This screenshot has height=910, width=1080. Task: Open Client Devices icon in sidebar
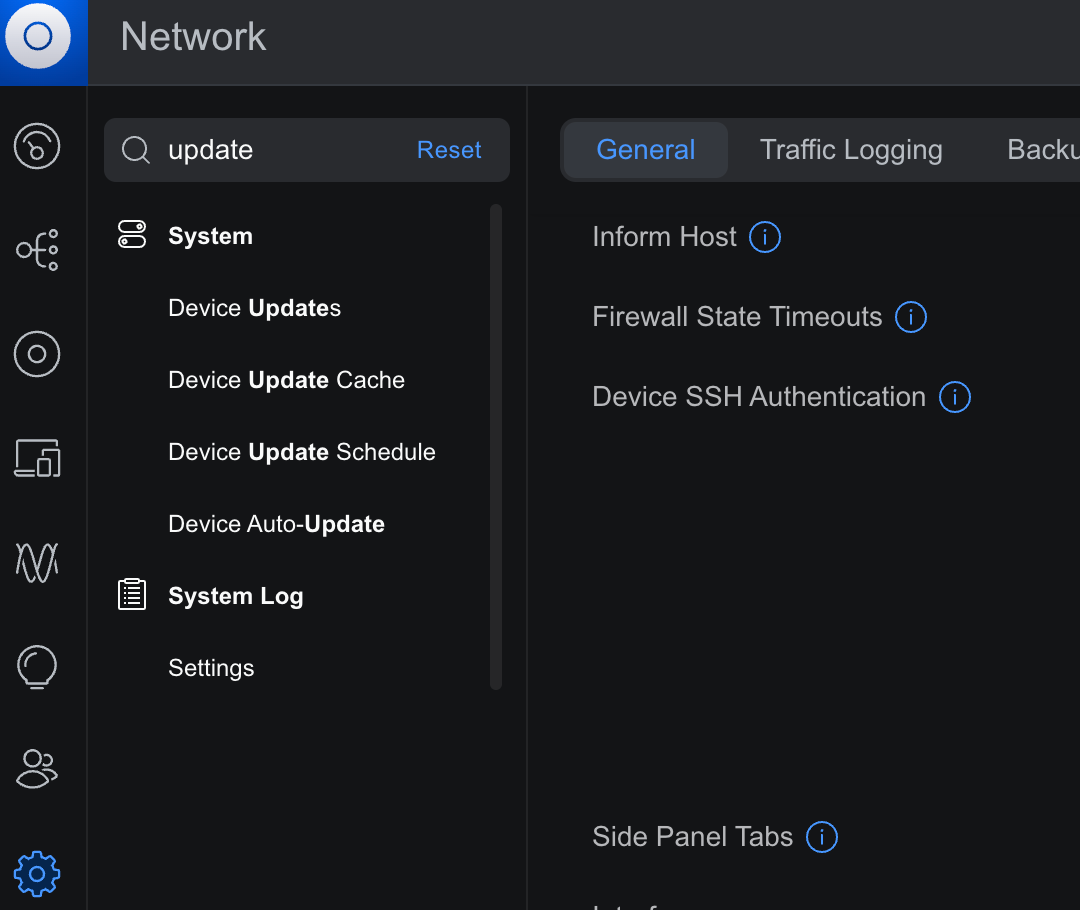(x=37, y=458)
